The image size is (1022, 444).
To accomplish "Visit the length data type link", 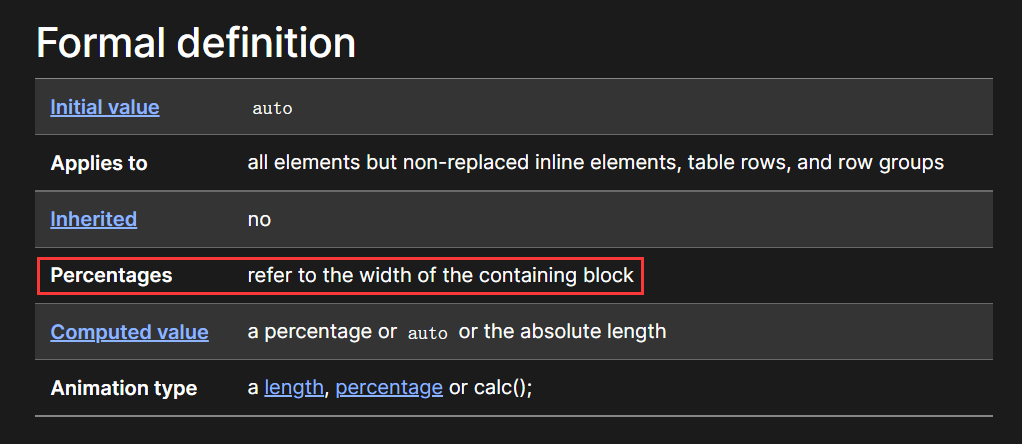I will coord(294,387).
